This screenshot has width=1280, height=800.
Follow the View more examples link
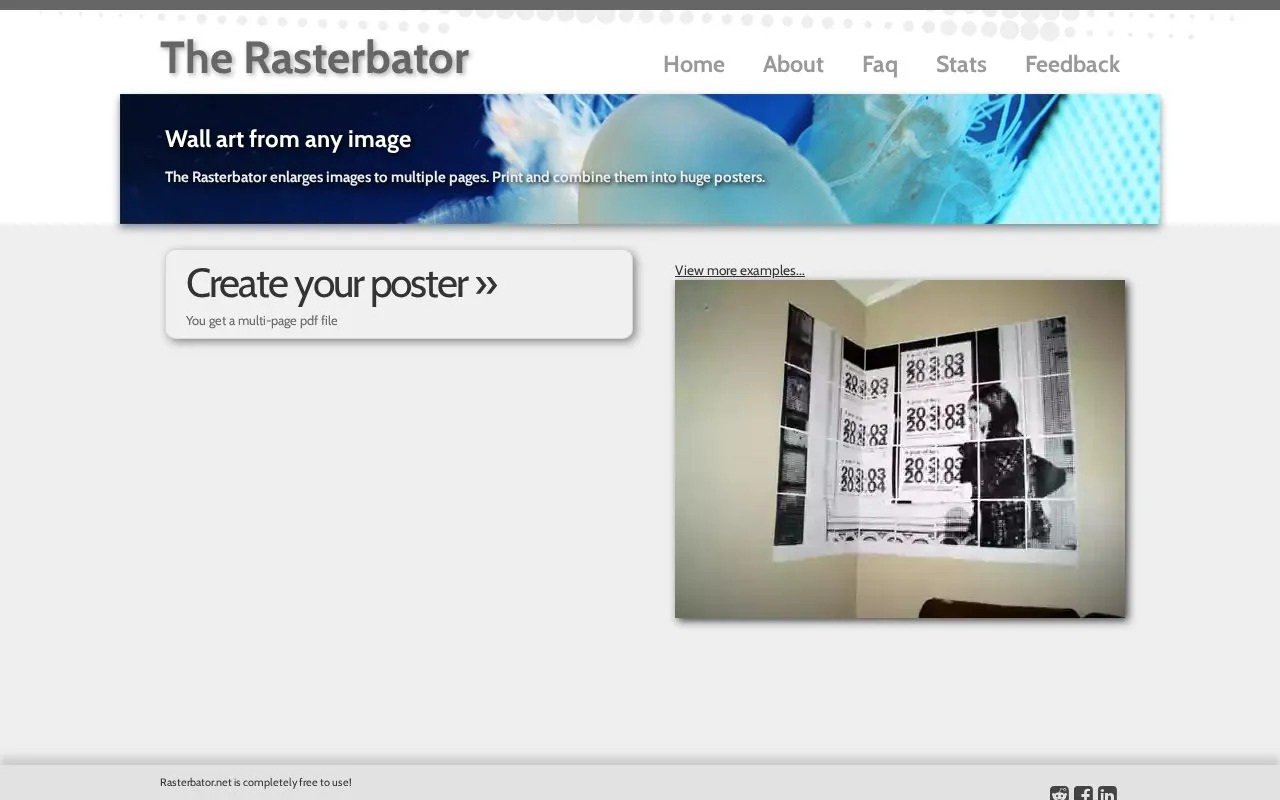739,270
